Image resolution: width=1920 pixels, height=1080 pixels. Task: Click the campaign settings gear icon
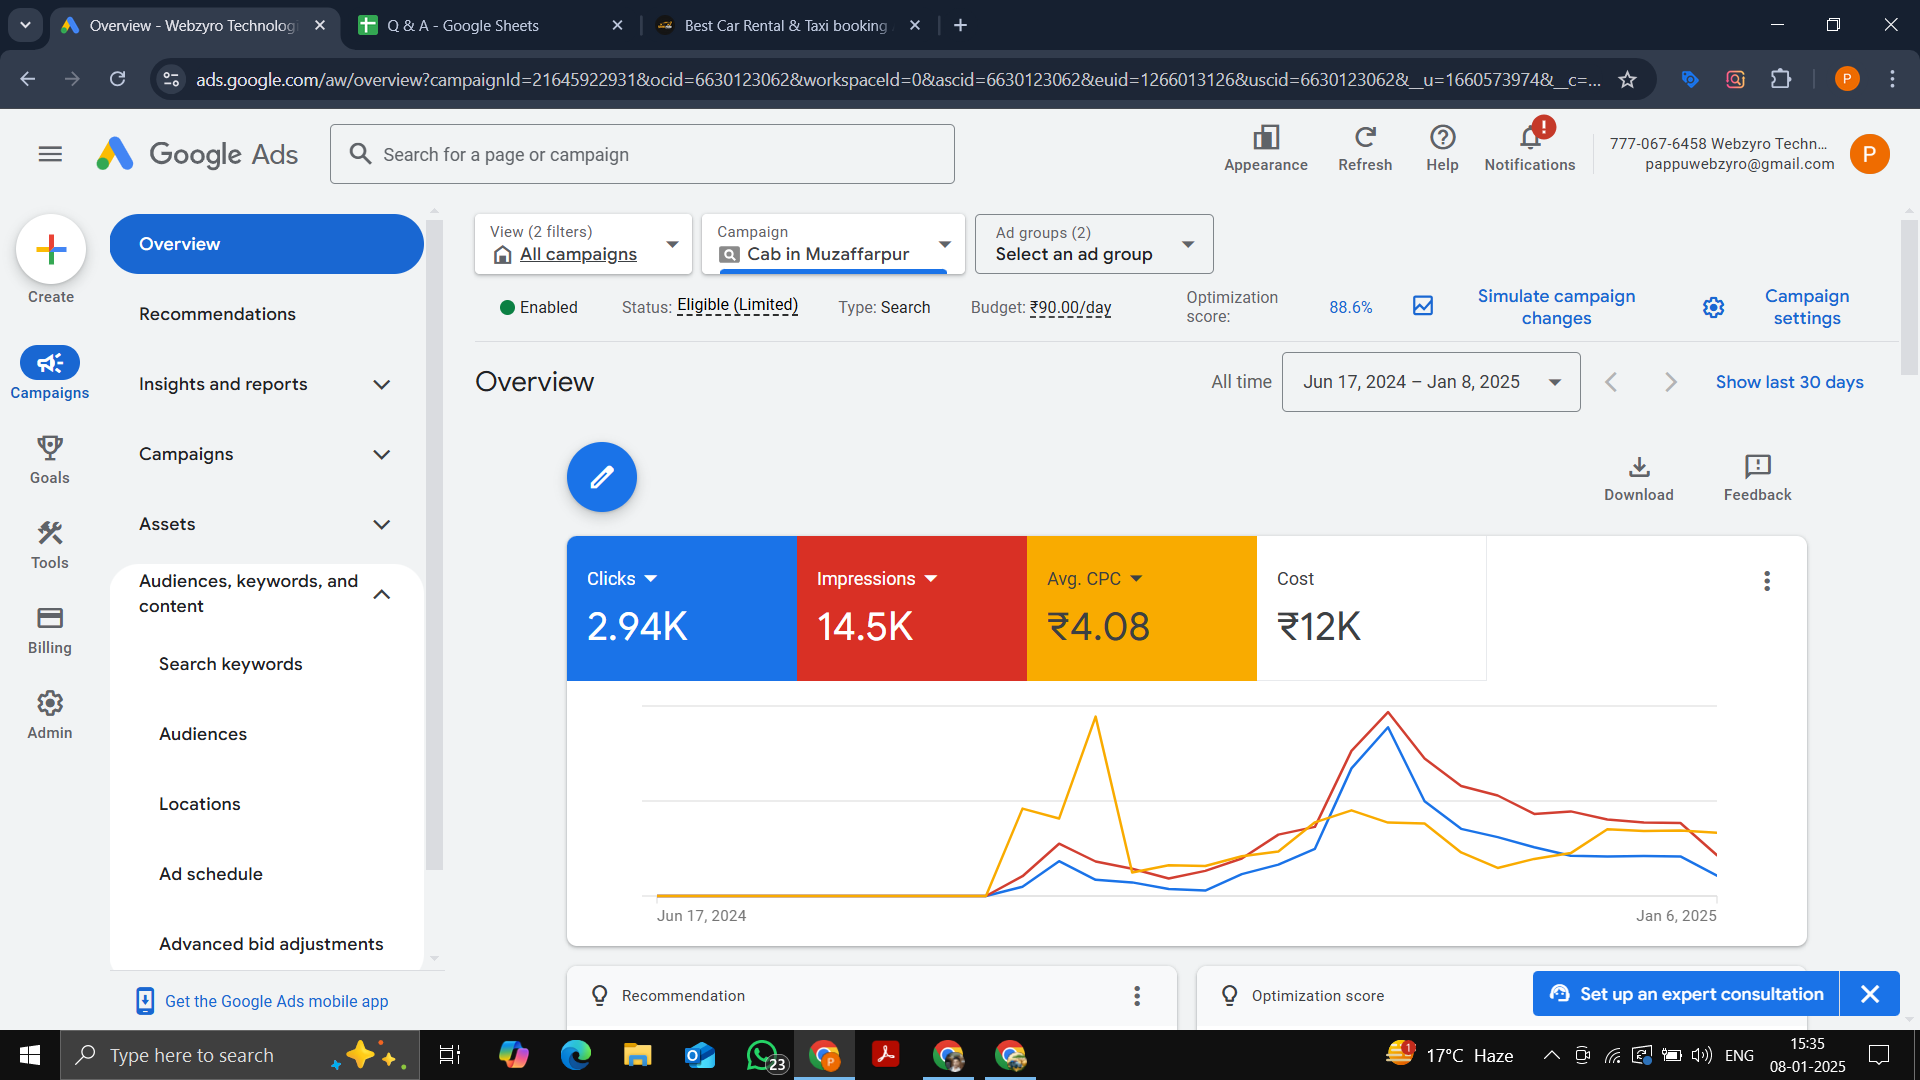point(1713,307)
